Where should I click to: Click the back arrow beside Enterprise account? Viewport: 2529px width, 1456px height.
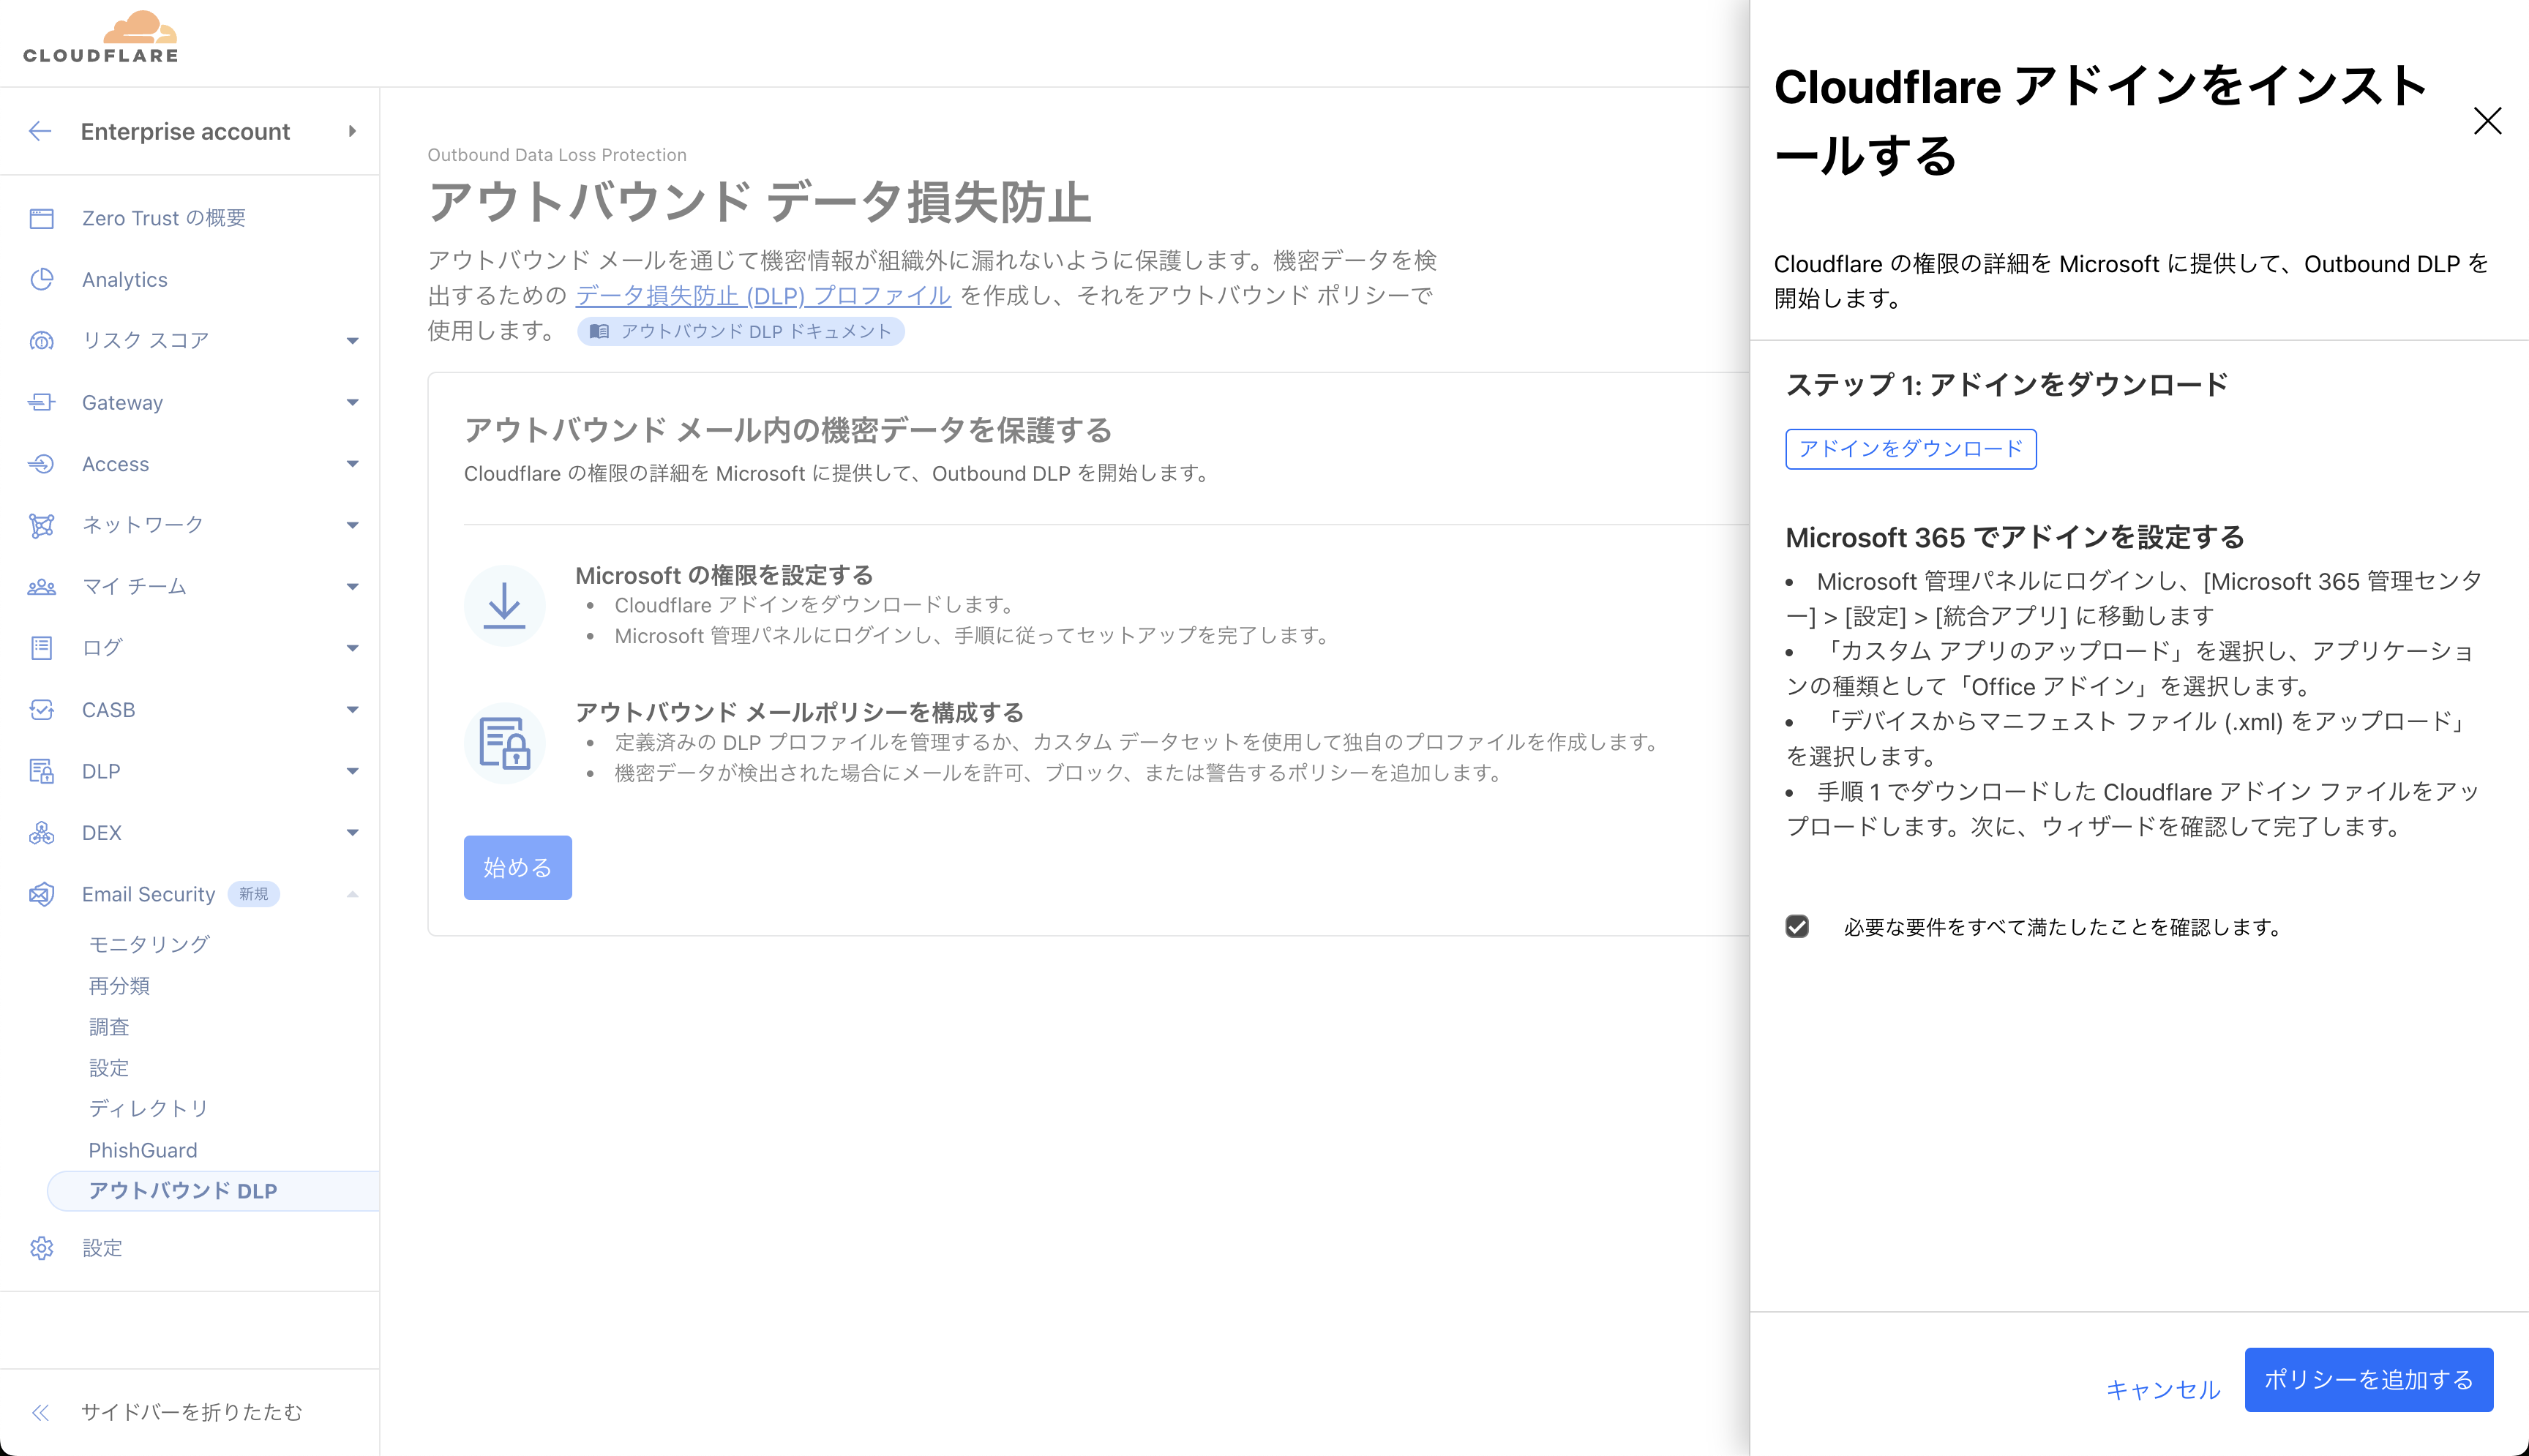[x=40, y=131]
